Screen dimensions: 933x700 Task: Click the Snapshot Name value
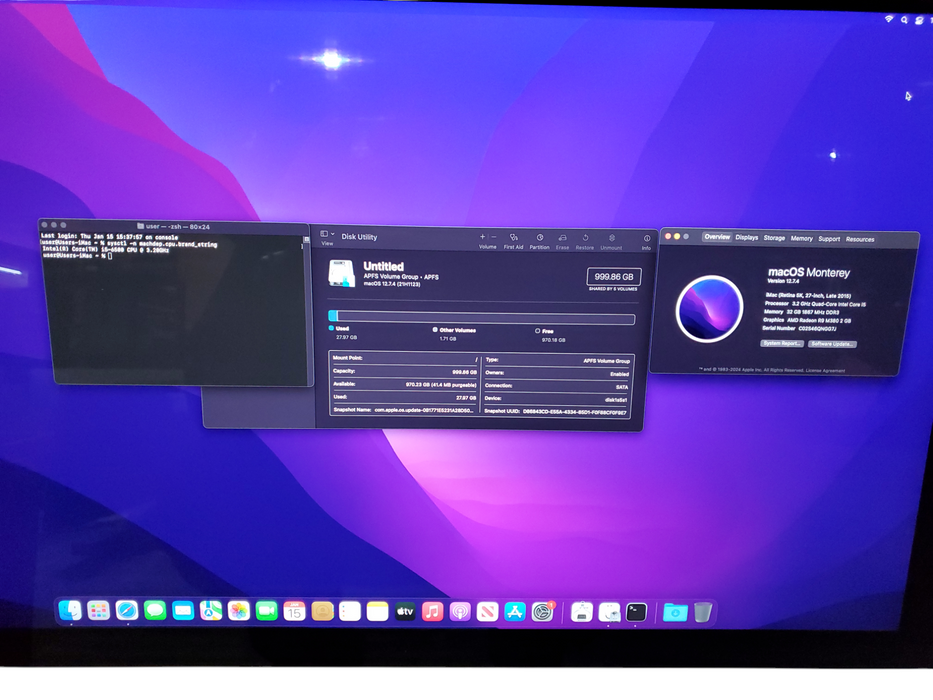click(x=424, y=410)
